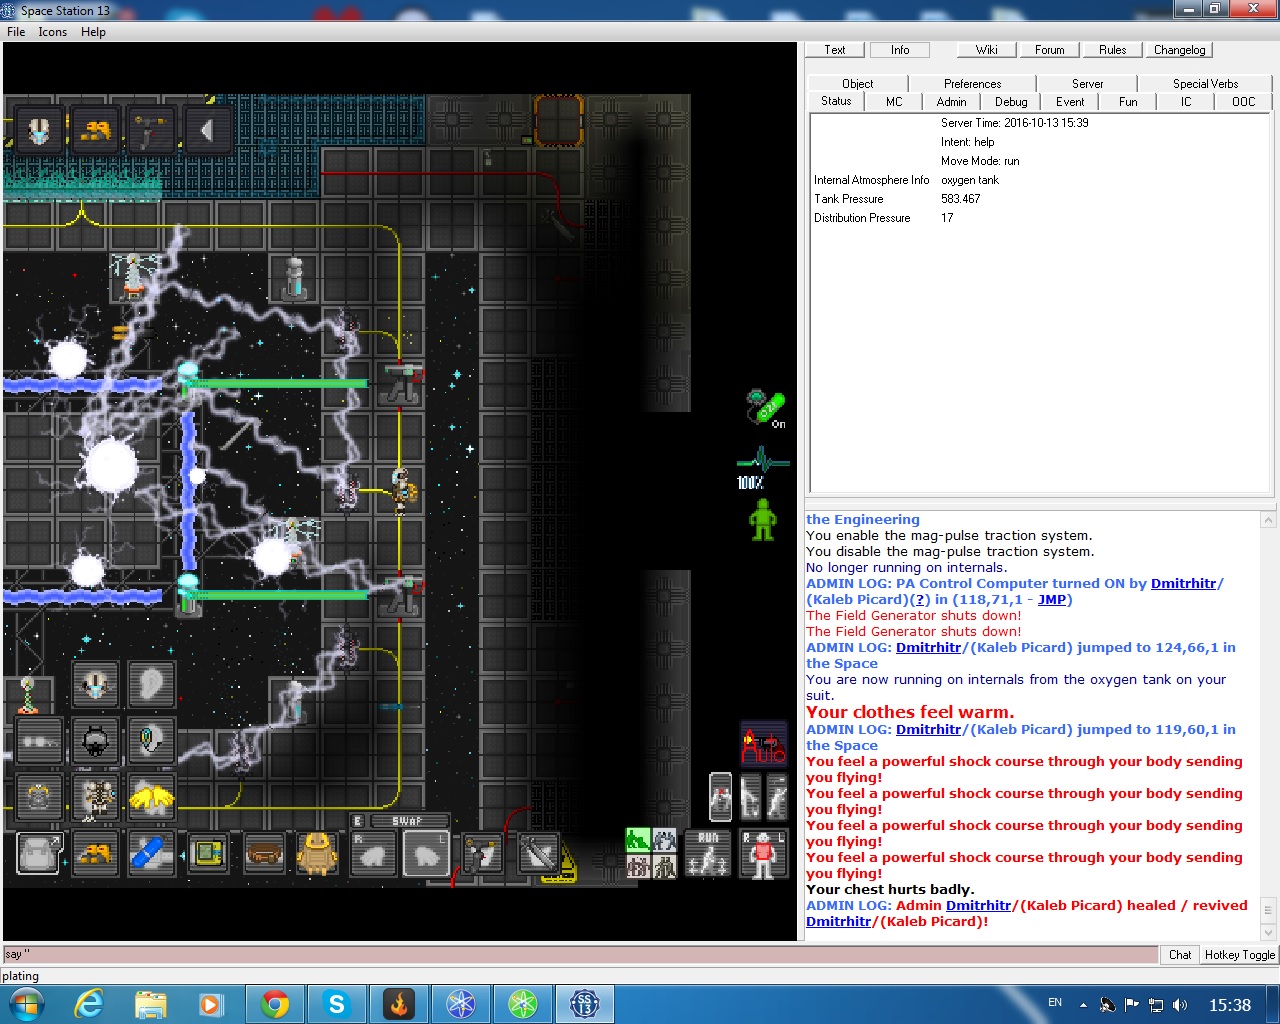
Task: Open the File menu
Action: pyautogui.click(x=16, y=32)
